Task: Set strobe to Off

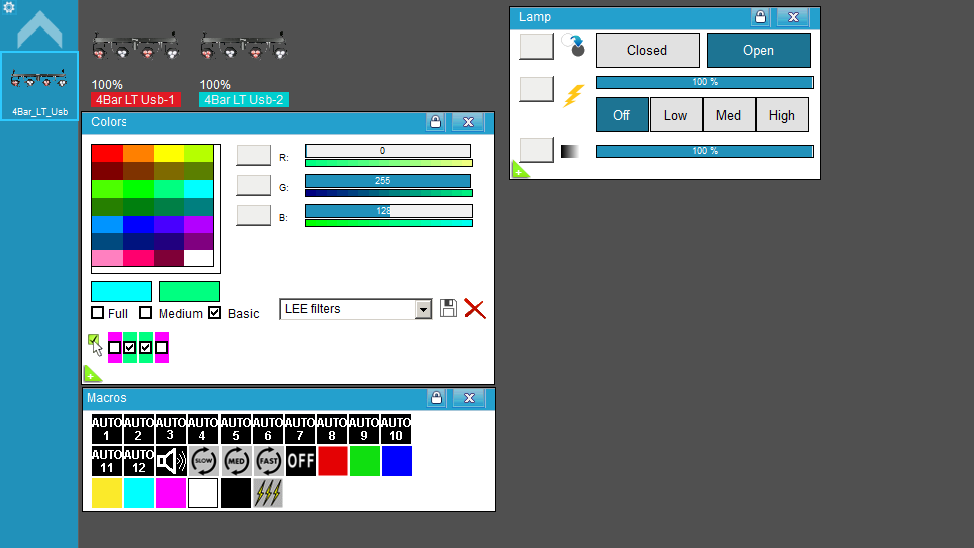Action: coord(622,115)
